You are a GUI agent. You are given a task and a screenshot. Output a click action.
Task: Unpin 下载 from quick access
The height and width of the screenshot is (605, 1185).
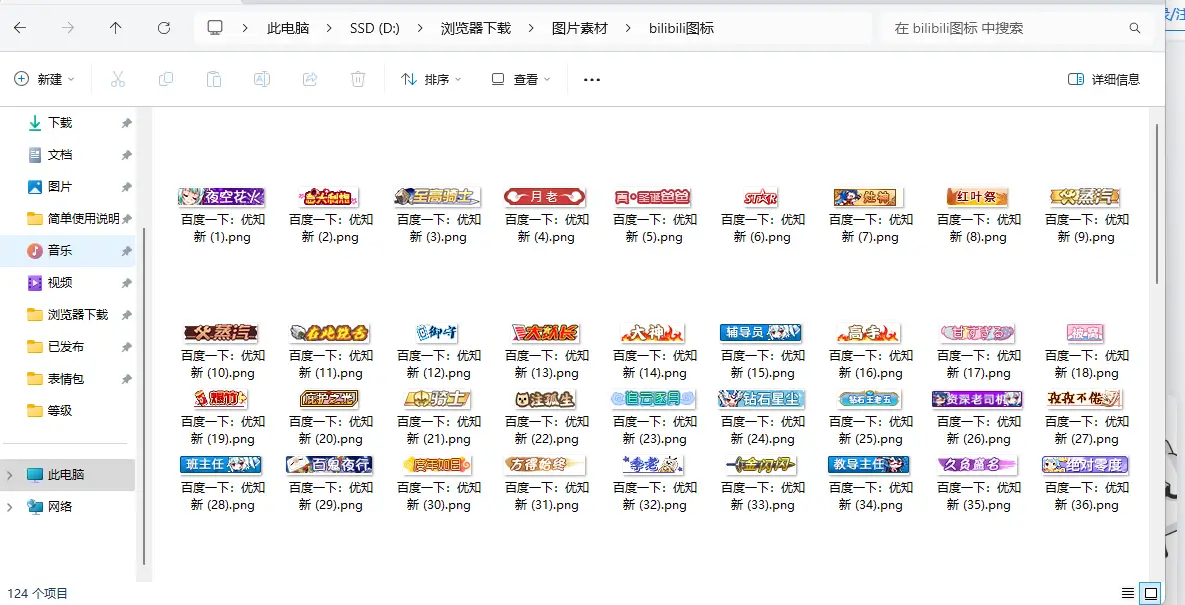[127, 123]
